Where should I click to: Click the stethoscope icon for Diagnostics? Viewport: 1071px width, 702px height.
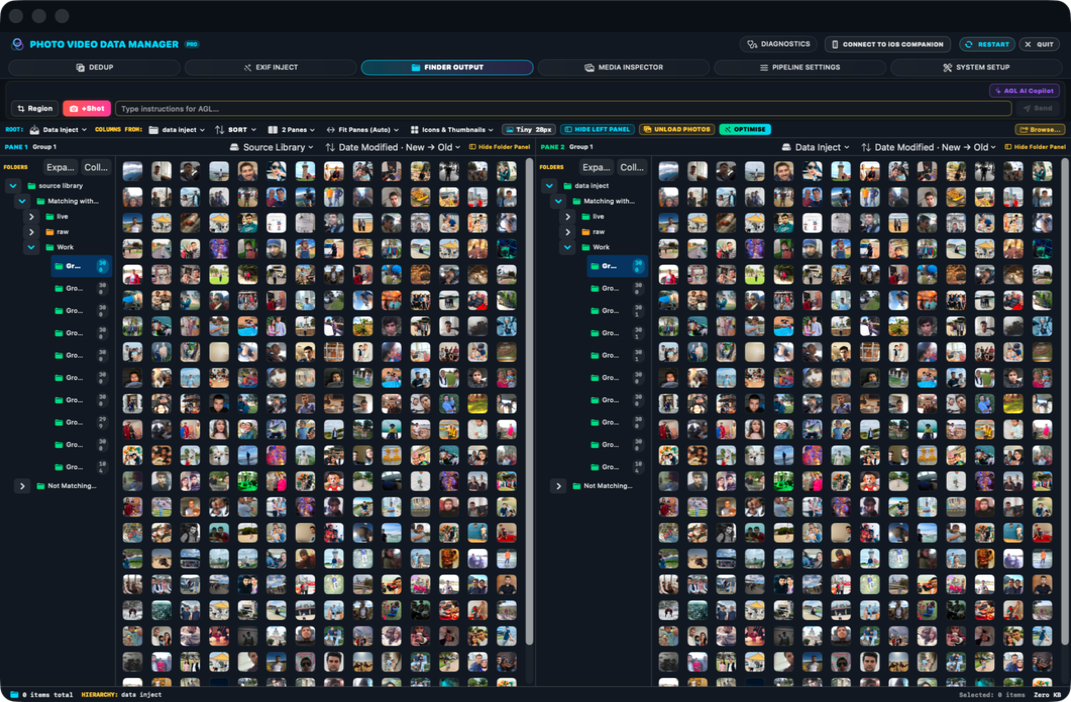coord(752,44)
